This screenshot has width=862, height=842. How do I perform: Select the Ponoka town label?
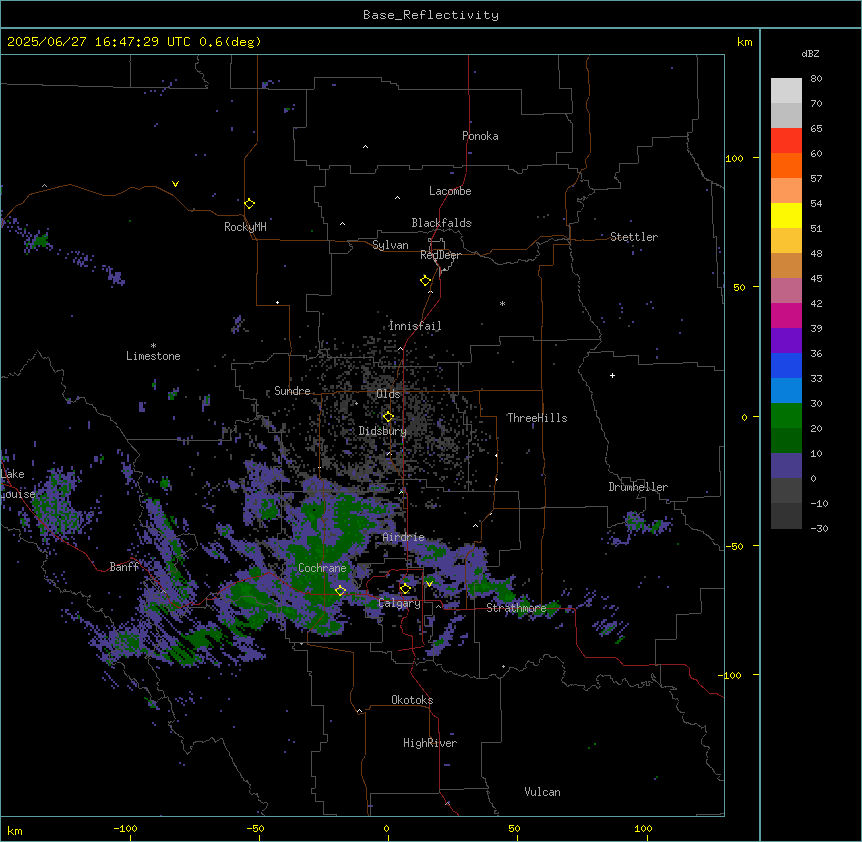[x=480, y=136]
